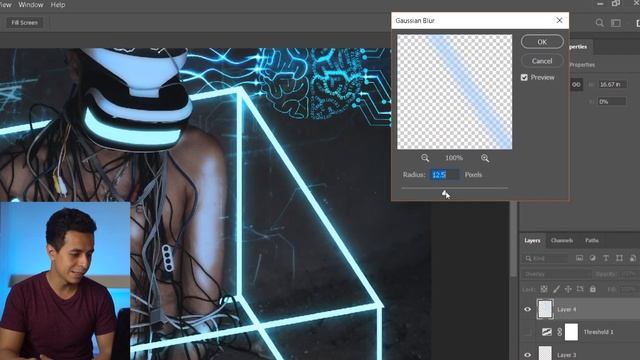Click the 16.67 in width field
Image resolution: width=640 pixels, height=360 pixels.
point(612,84)
